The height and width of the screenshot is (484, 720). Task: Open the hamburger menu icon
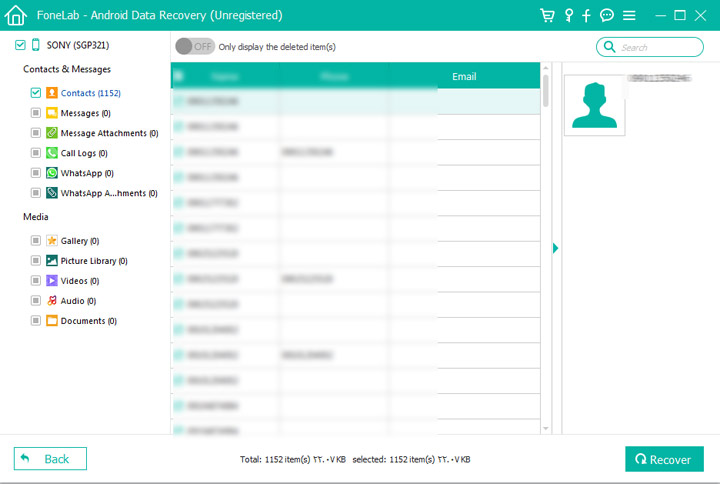(629, 15)
